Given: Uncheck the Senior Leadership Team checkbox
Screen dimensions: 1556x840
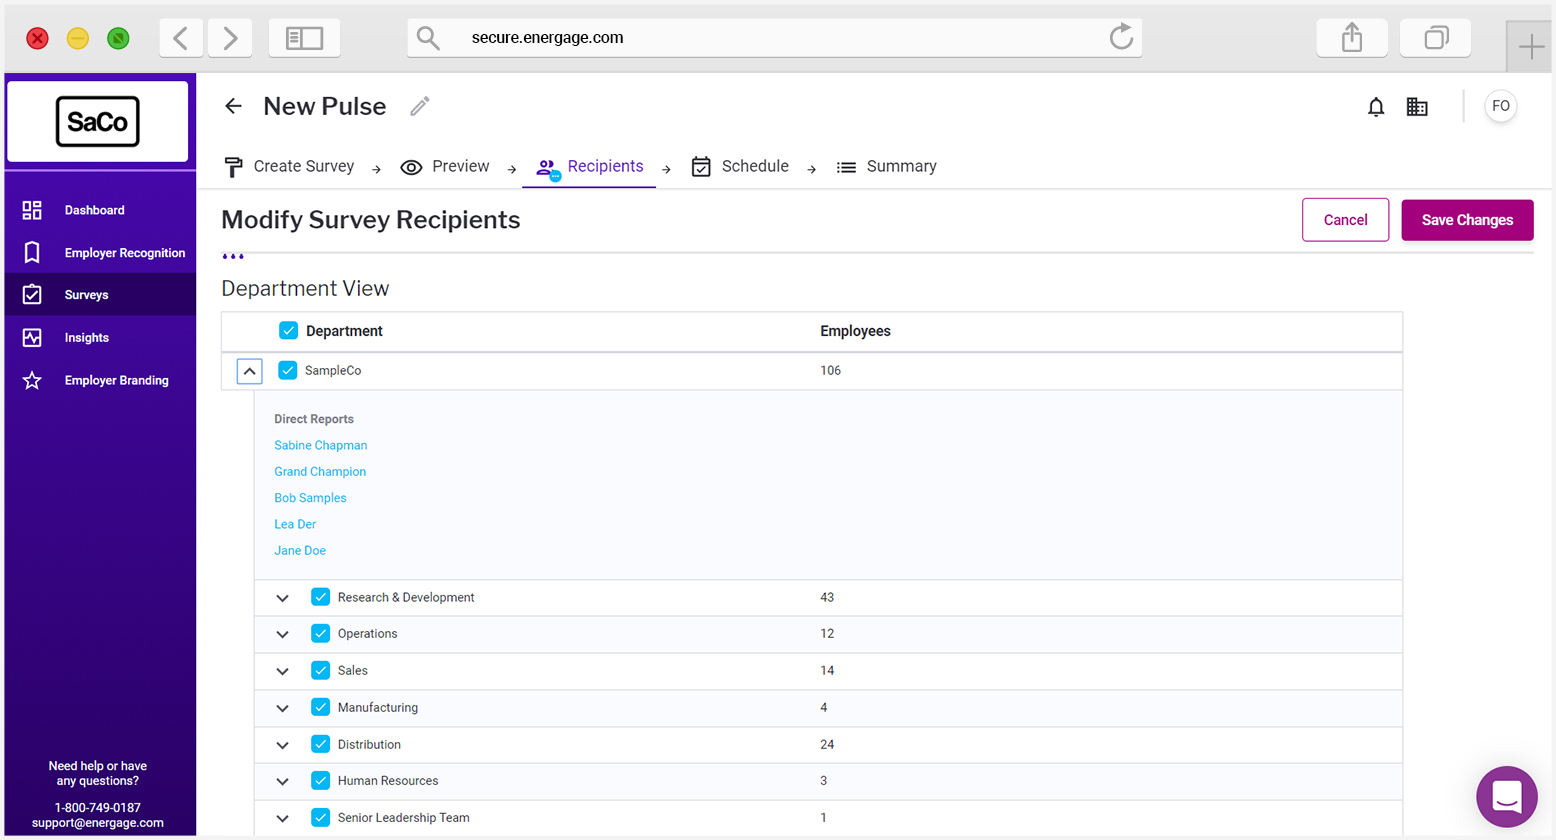Looking at the screenshot, I should (320, 817).
